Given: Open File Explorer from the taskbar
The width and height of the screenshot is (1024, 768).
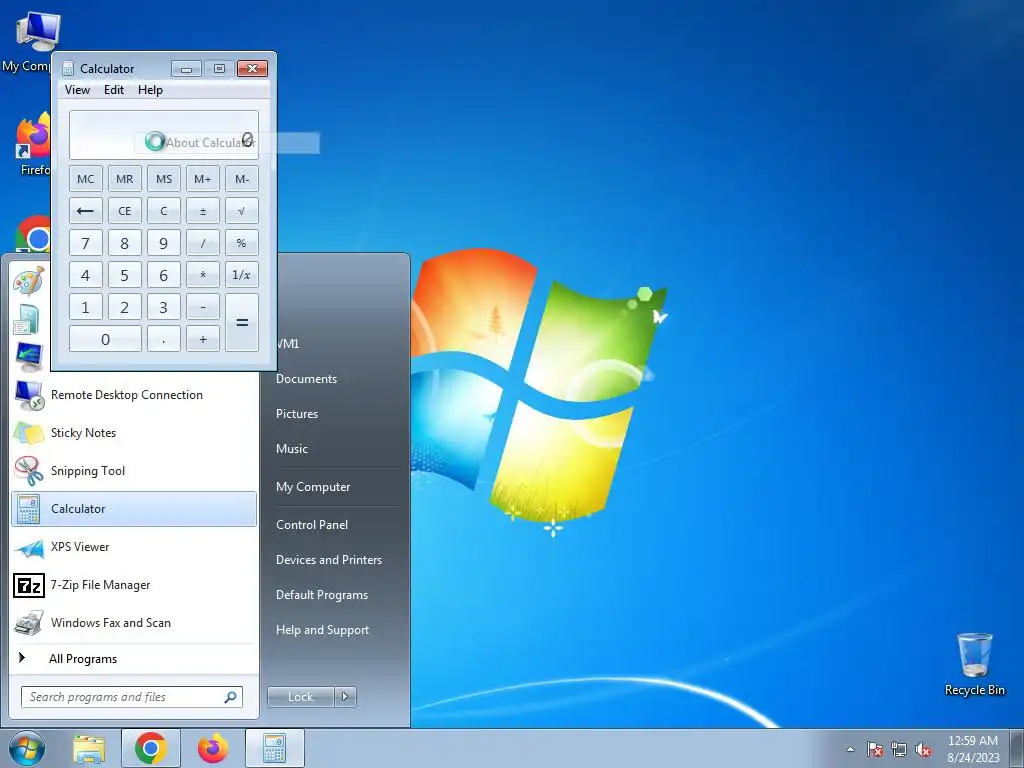Looking at the screenshot, I should pos(89,748).
